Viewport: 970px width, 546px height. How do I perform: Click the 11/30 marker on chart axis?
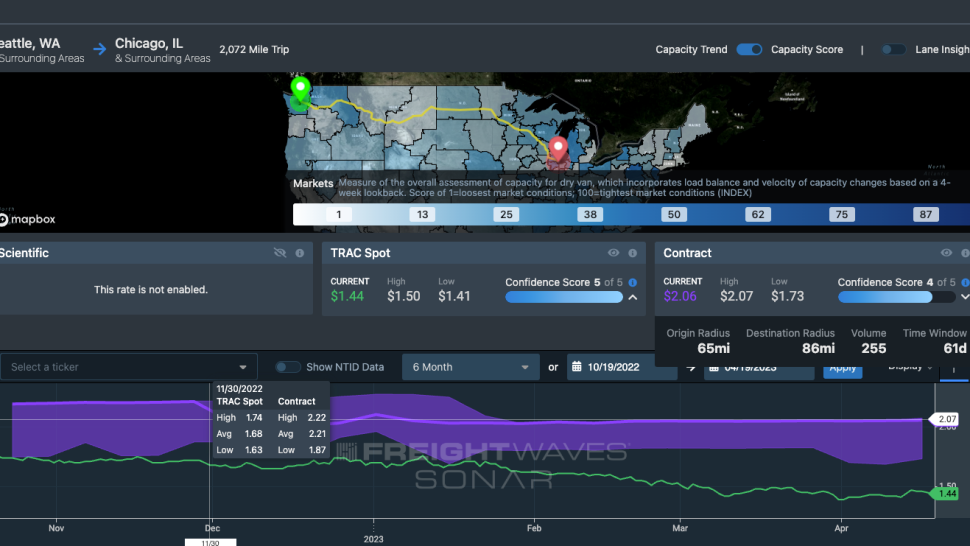210,542
